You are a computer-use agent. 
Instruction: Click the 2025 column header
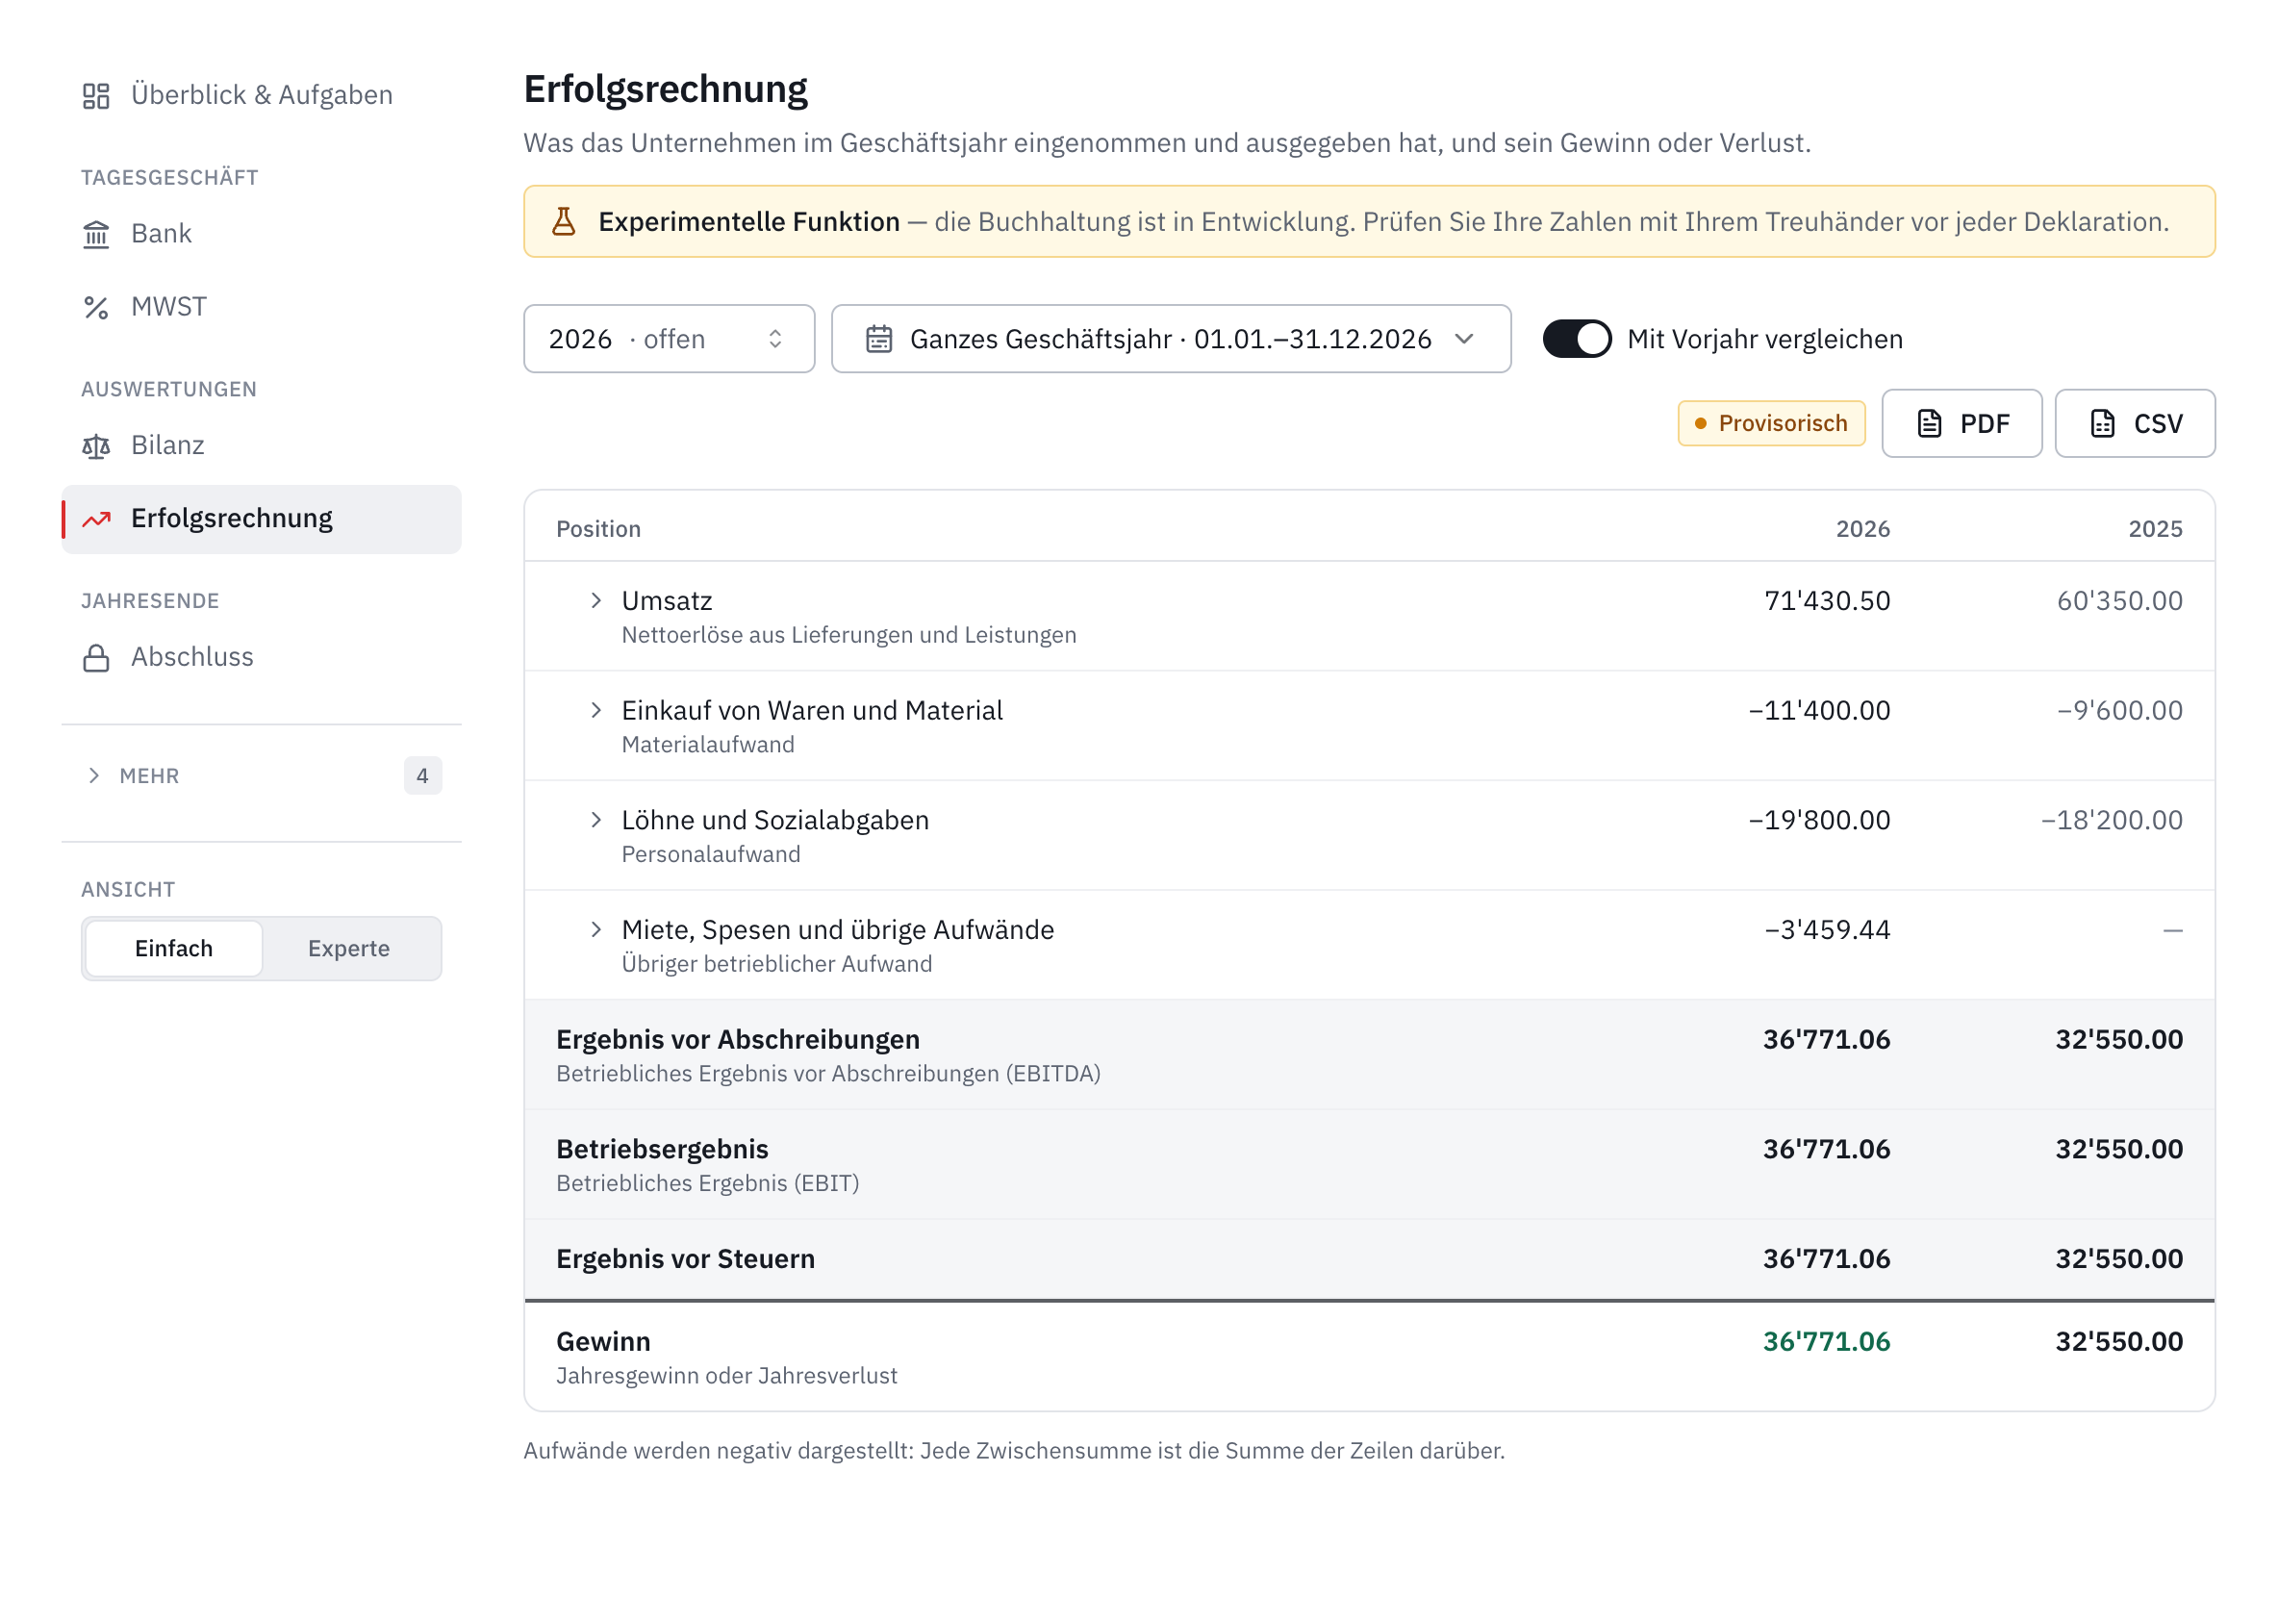2155,529
